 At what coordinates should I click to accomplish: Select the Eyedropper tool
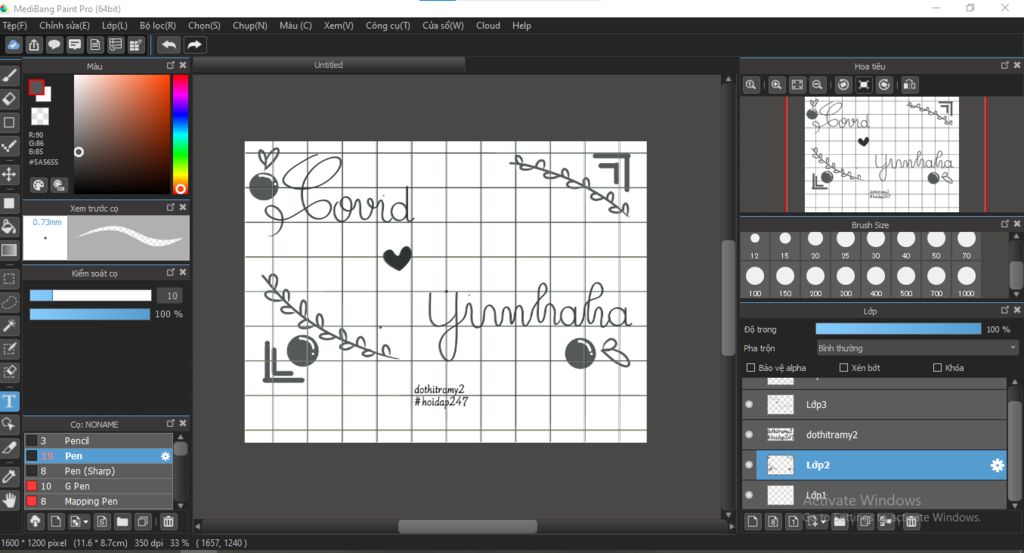pyautogui.click(x=9, y=477)
